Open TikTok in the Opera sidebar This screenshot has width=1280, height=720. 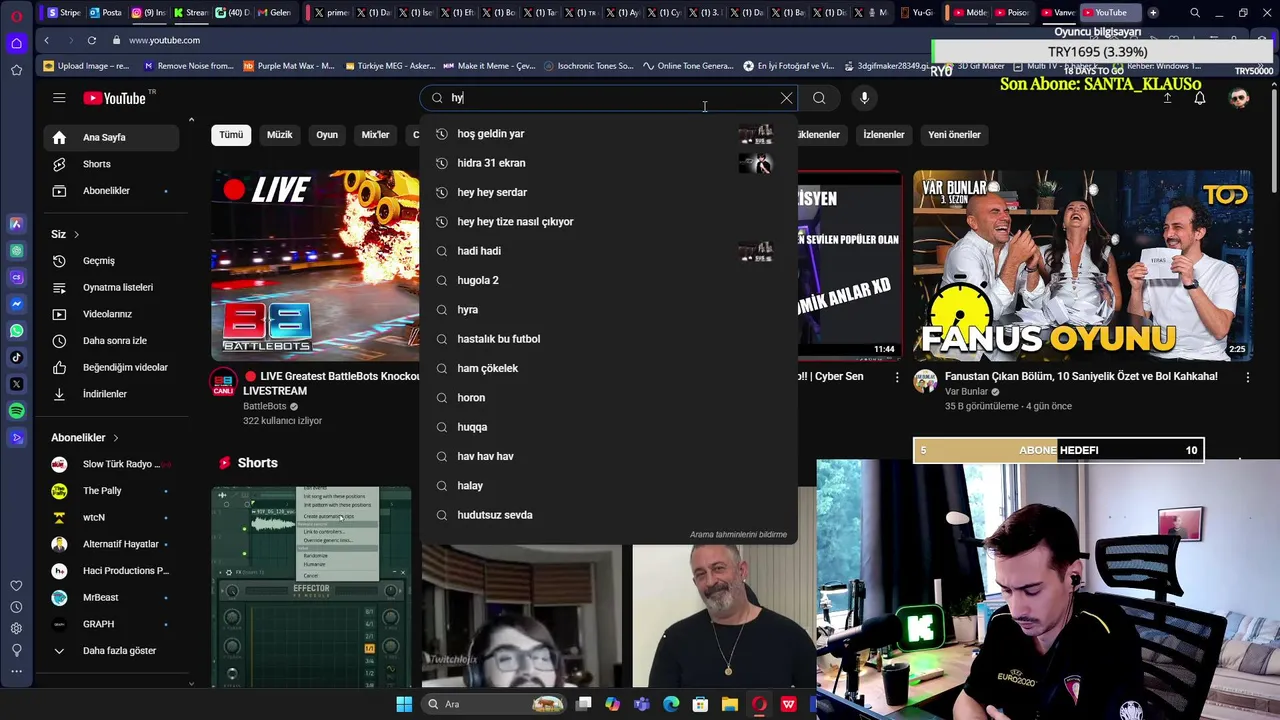(x=16, y=357)
